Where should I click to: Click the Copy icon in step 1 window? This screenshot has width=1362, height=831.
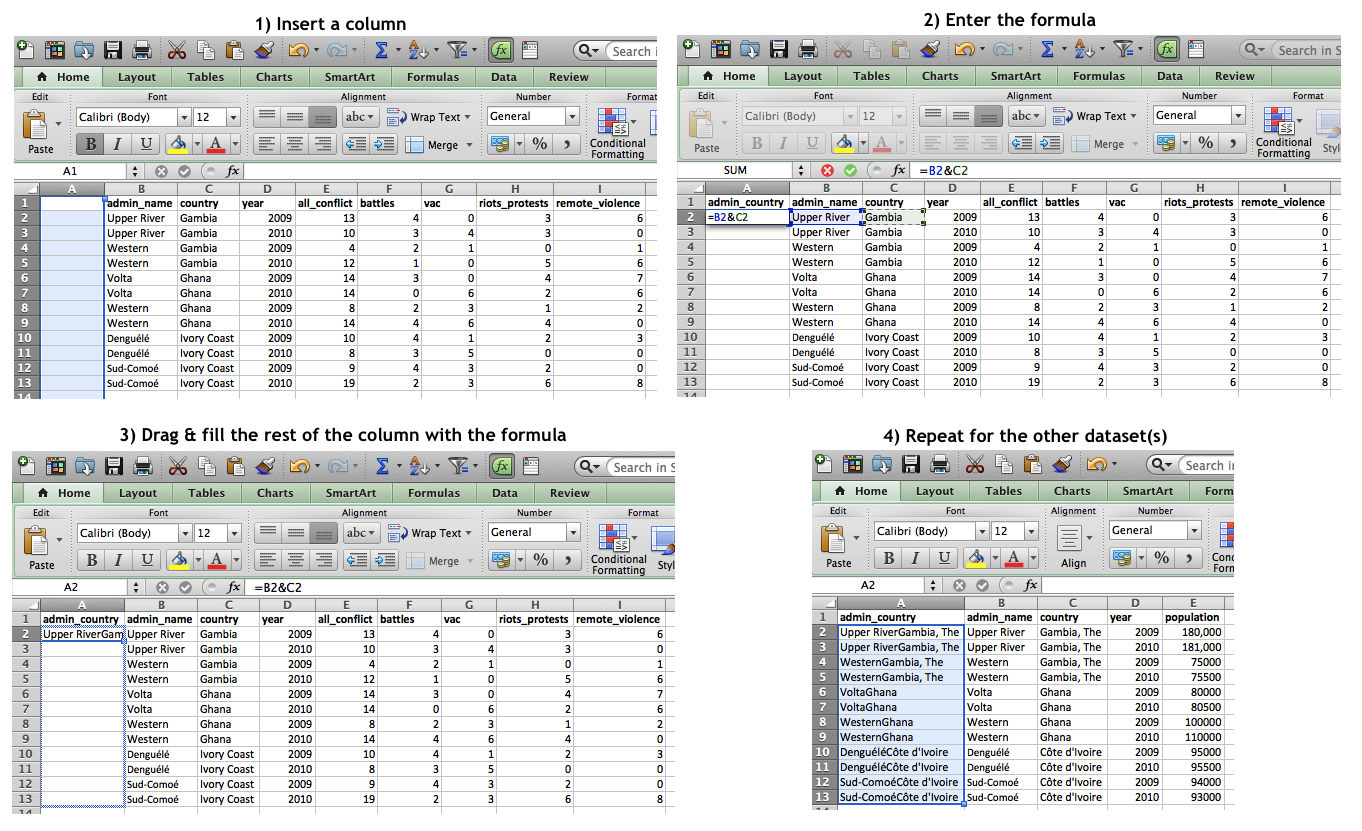click(x=206, y=49)
